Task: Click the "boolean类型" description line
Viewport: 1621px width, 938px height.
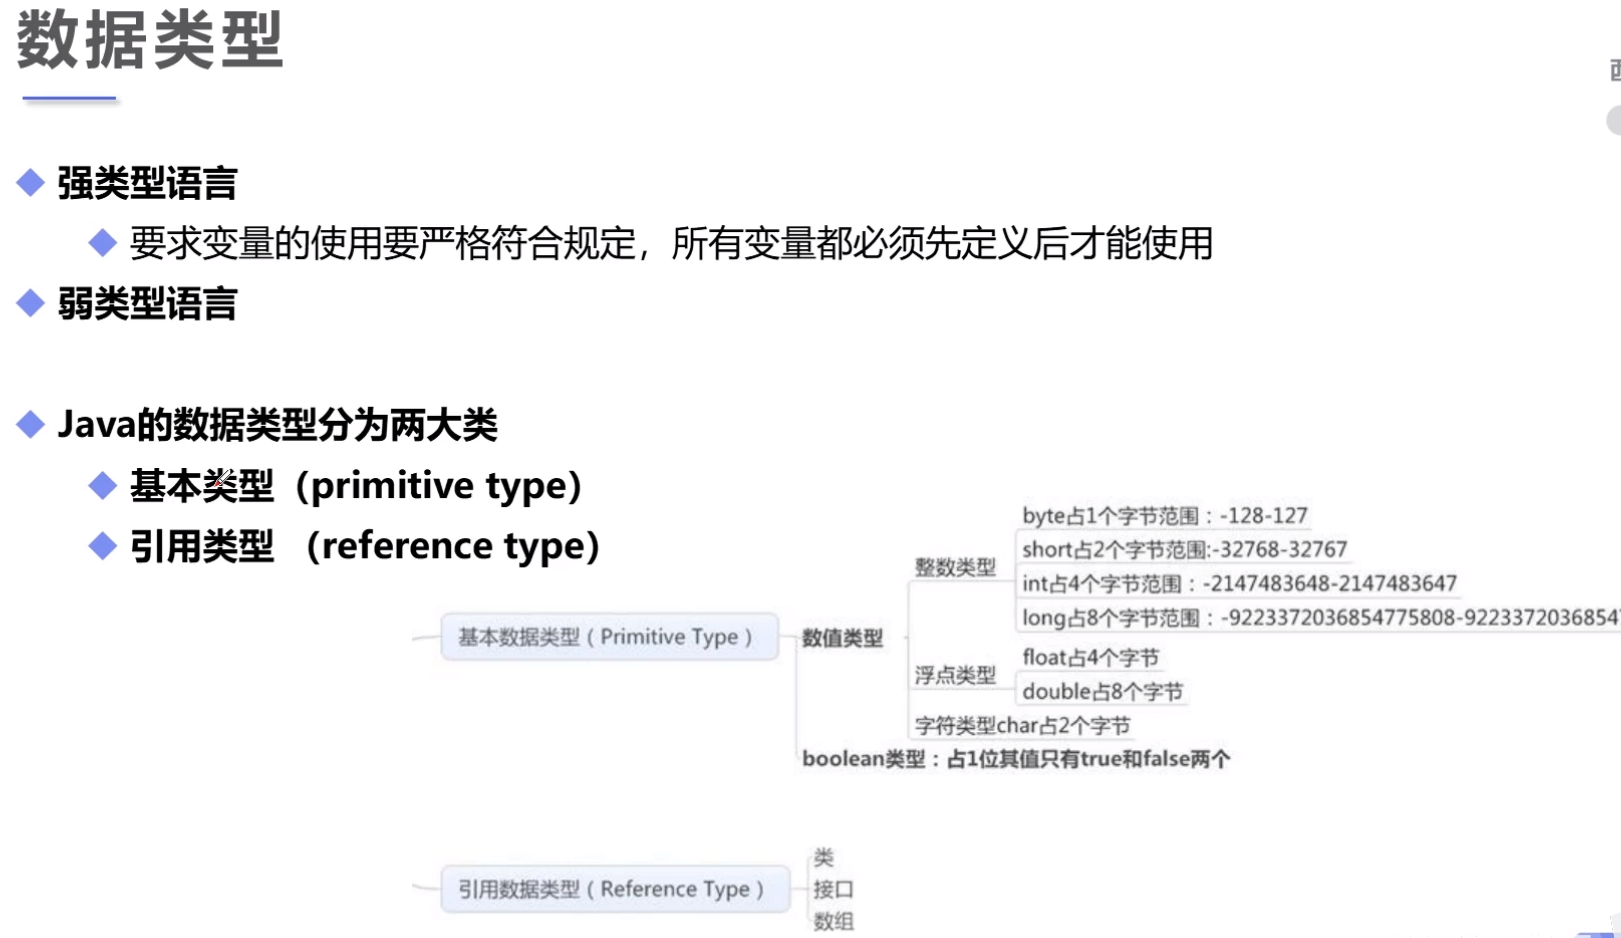Action: pos(1016,759)
